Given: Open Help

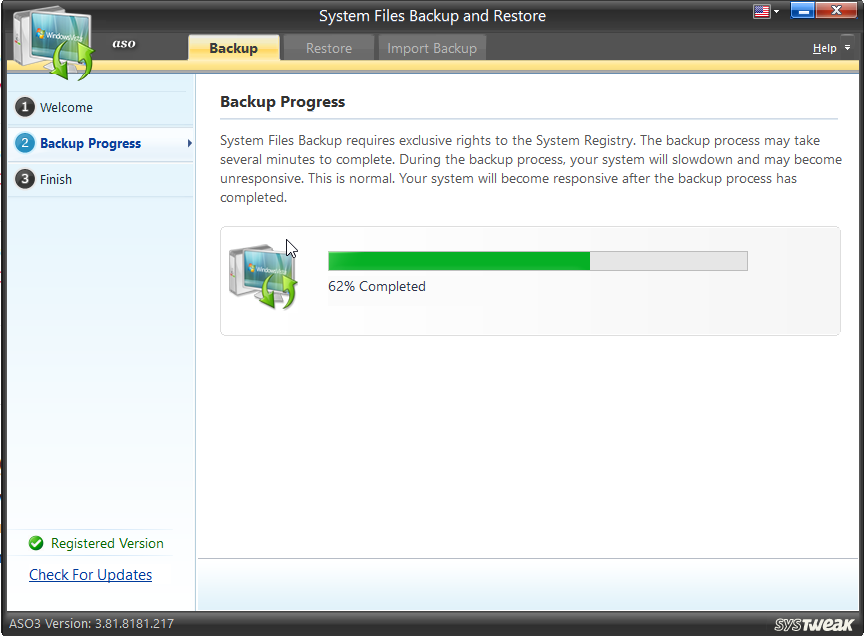Looking at the screenshot, I should click(x=822, y=47).
